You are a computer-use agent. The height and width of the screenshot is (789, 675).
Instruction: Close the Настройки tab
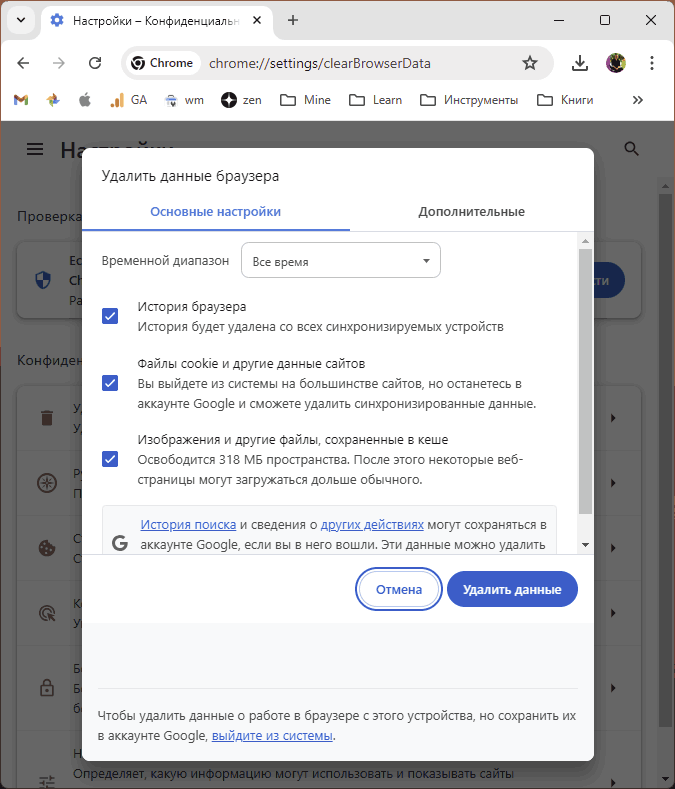point(257,20)
